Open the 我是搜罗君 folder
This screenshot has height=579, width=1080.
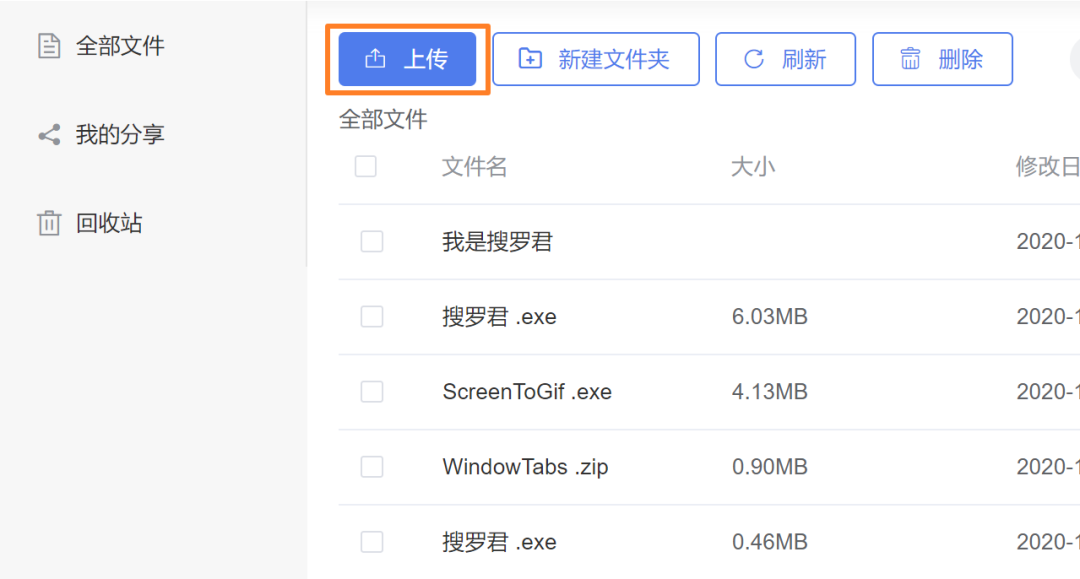497,242
